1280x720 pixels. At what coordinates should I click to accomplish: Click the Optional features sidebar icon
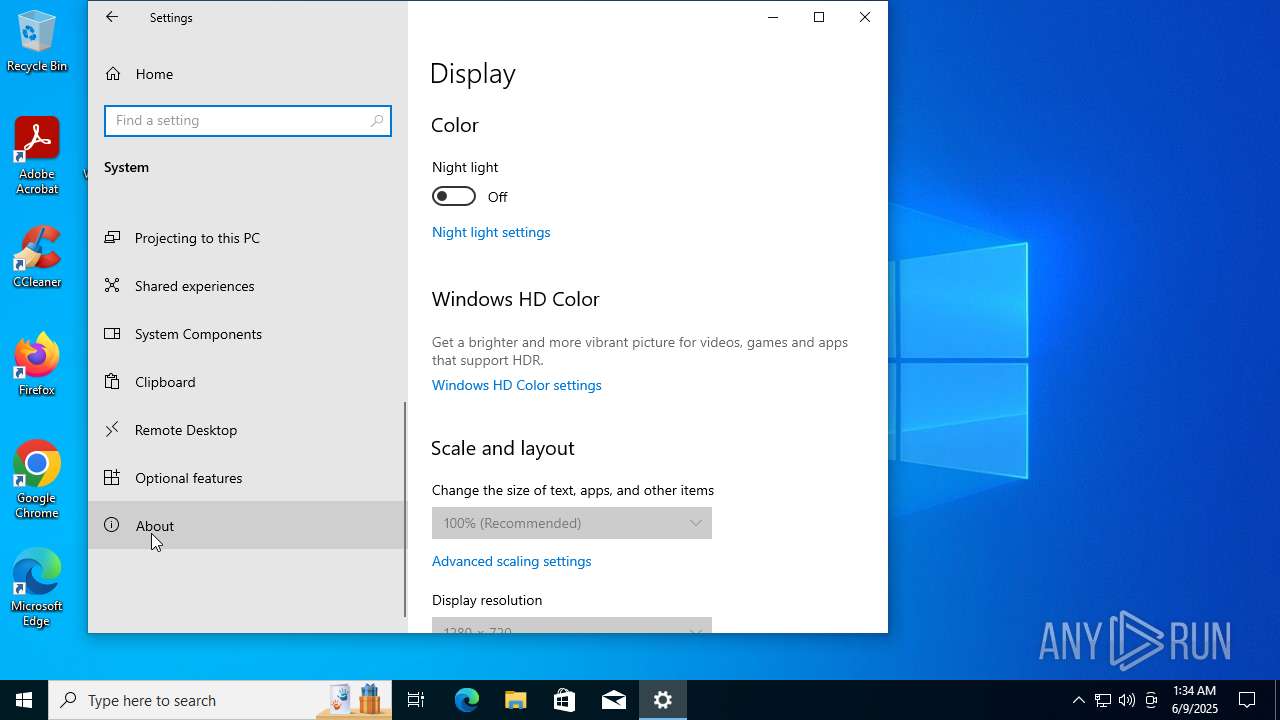[112, 477]
